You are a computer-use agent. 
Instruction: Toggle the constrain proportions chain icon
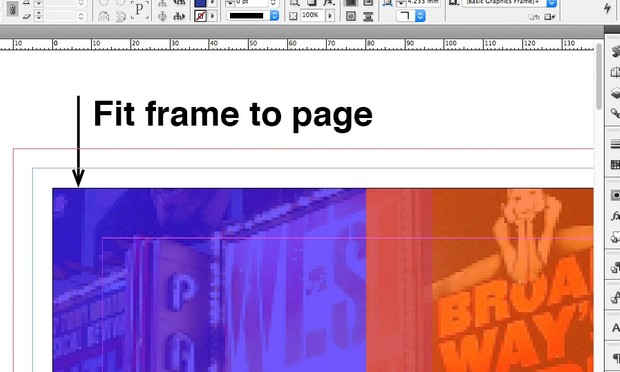coord(13,9)
